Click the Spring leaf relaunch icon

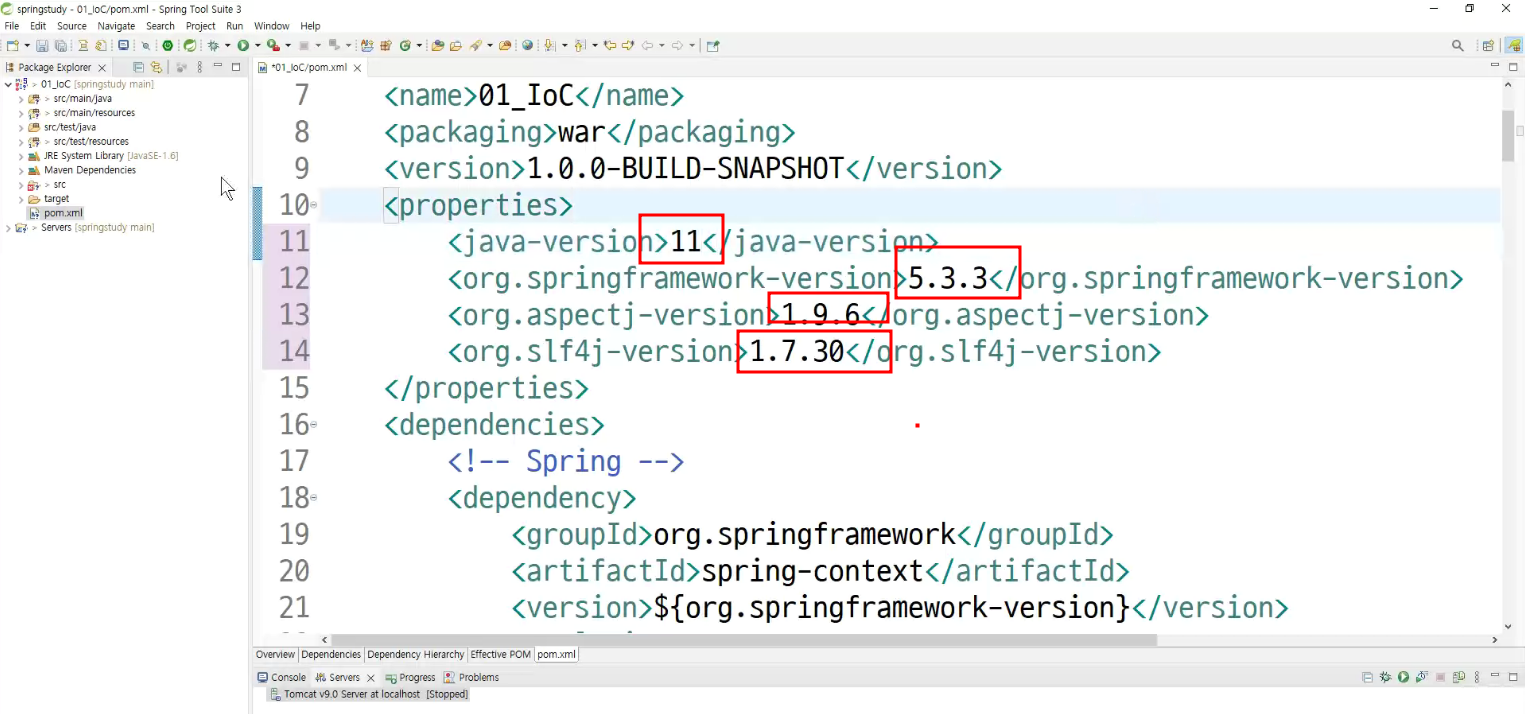pyautogui.click(x=189, y=45)
